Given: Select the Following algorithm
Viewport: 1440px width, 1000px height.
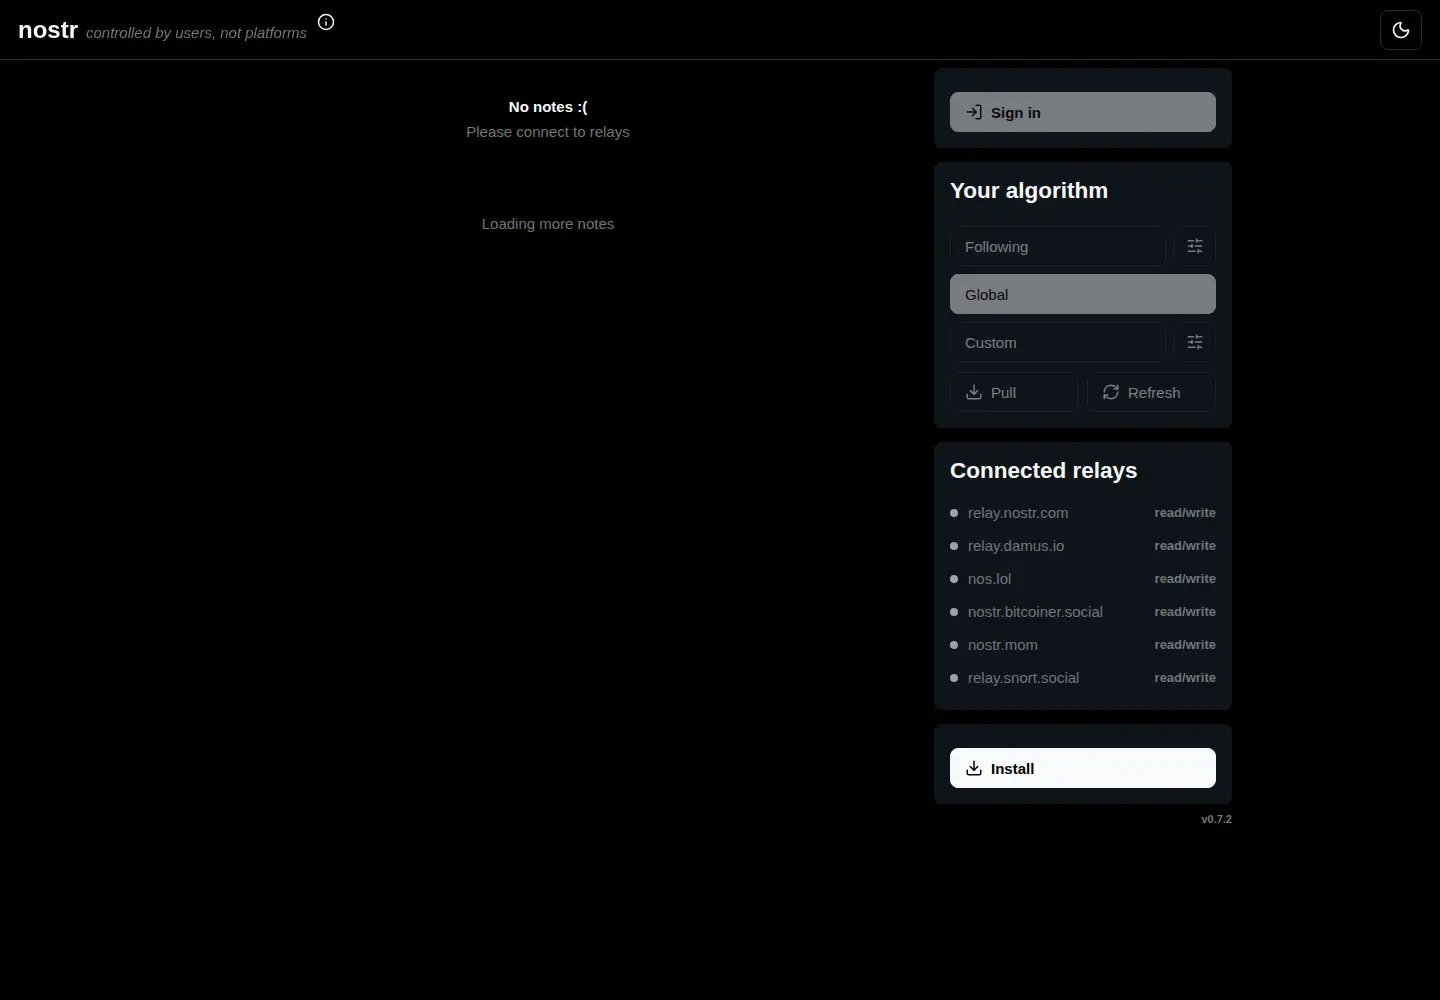Looking at the screenshot, I should [1058, 246].
